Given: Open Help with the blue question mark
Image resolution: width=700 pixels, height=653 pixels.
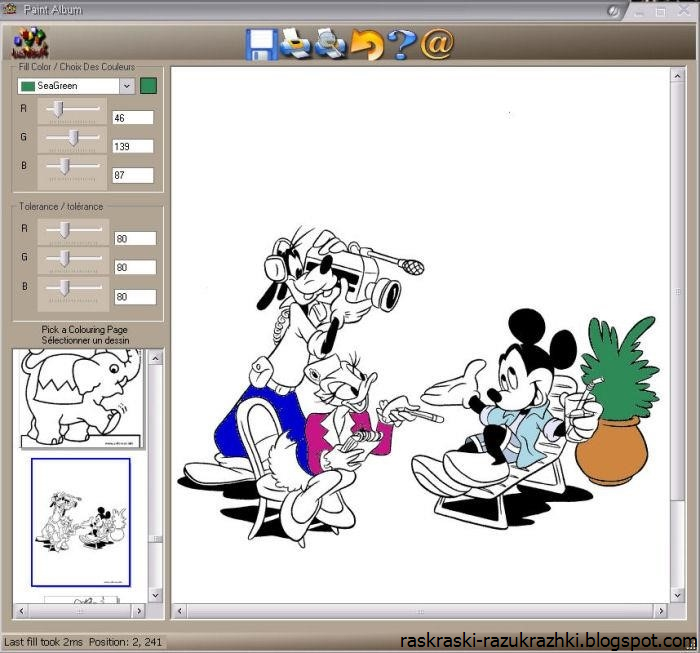Looking at the screenshot, I should click(402, 44).
